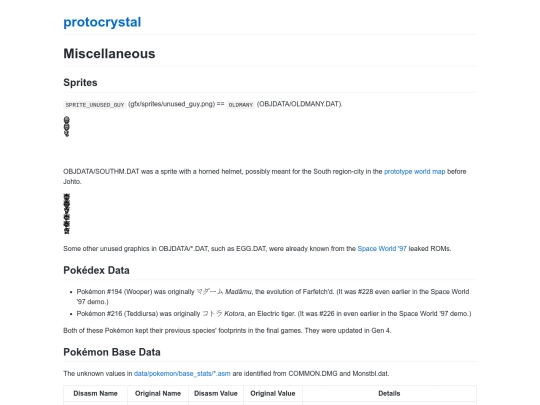Click the Disasm Name column header
The width and height of the screenshot is (540, 405).
coord(95,394)
